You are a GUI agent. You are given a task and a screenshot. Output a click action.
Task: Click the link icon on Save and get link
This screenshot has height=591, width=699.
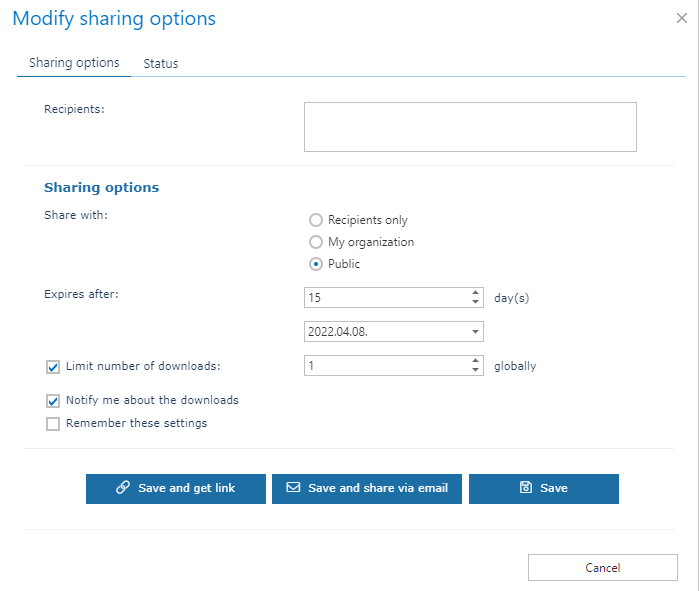123,488
